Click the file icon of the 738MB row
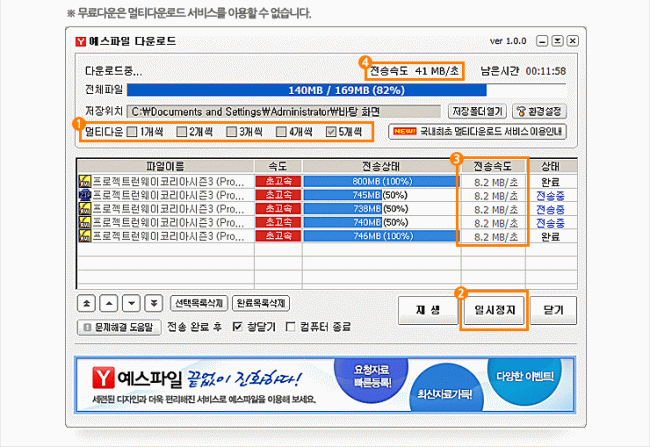 (85, 209)
